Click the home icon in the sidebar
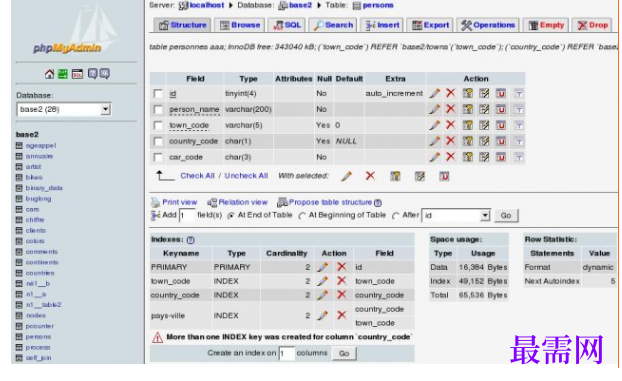This screenshot has height=381, width=622. point(50,74)
